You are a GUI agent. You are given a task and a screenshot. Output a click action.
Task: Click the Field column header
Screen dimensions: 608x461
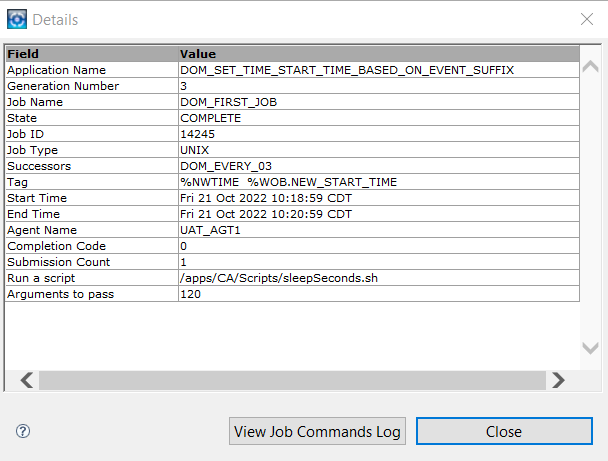pos(92,54)
